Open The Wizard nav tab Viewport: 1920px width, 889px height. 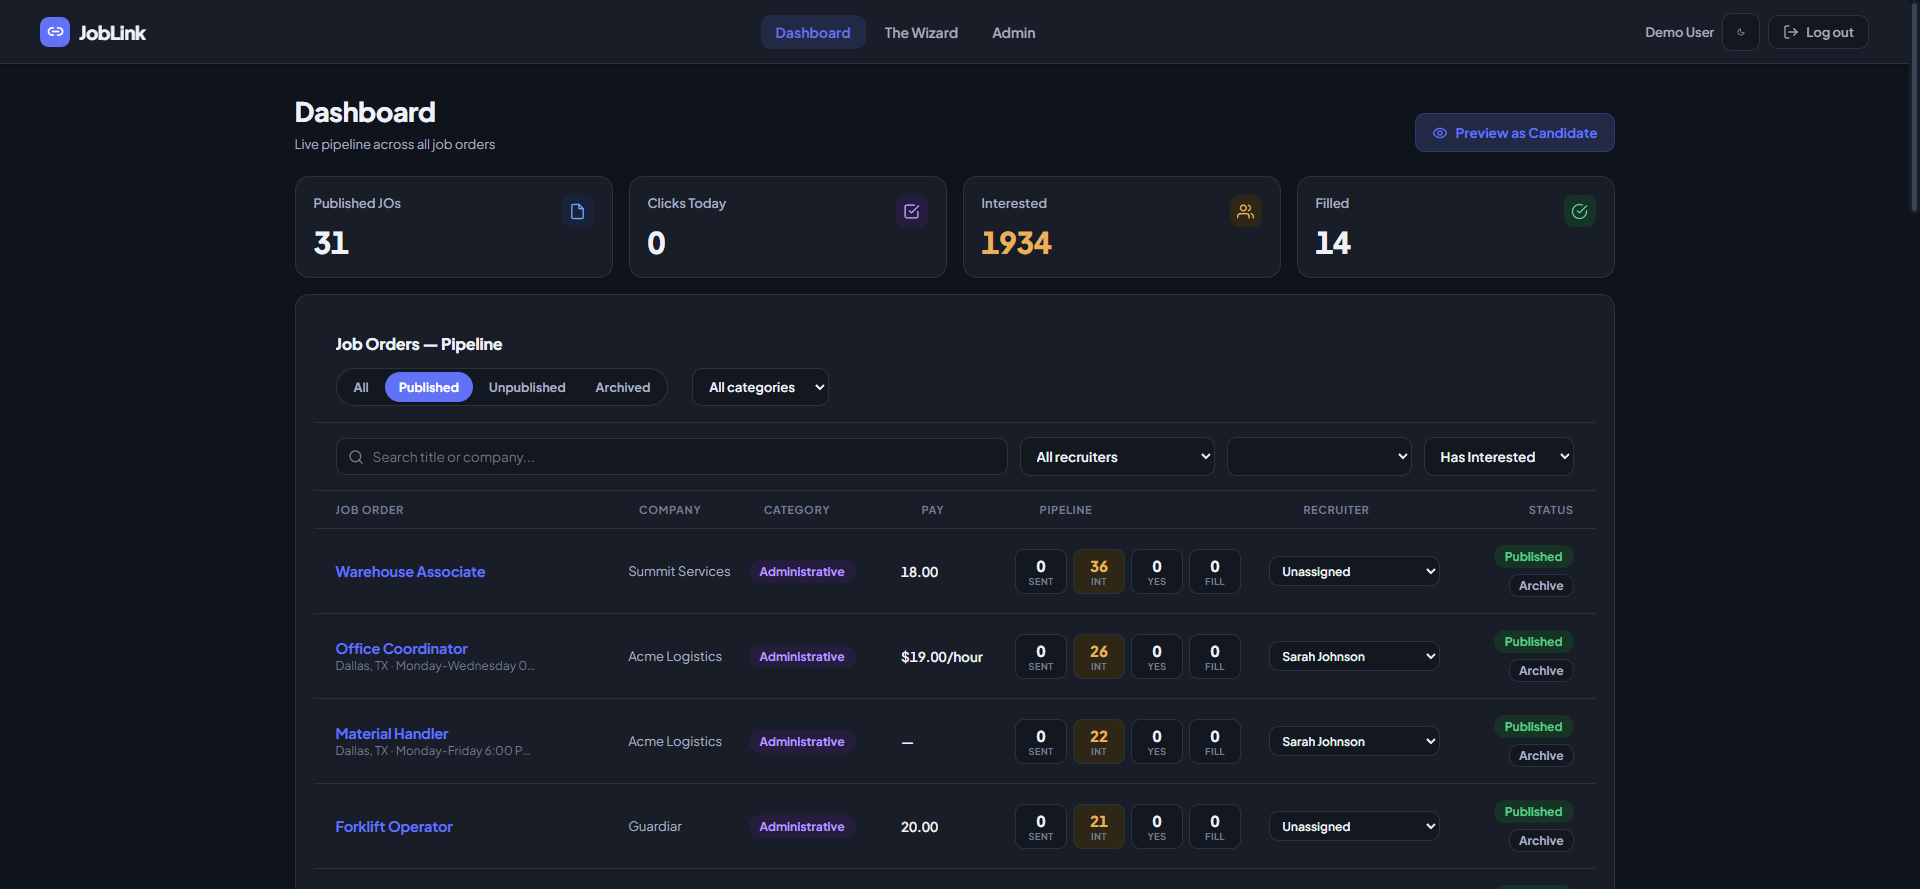[x=921, y=32]
